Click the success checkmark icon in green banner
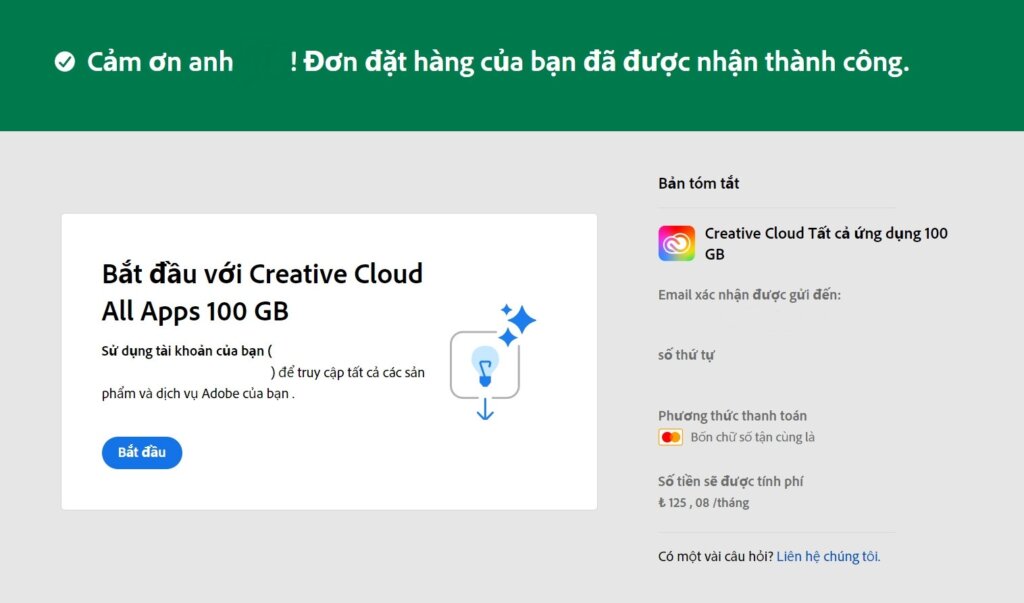Viewport: 1024px width, 603px height. click(65, 63)
